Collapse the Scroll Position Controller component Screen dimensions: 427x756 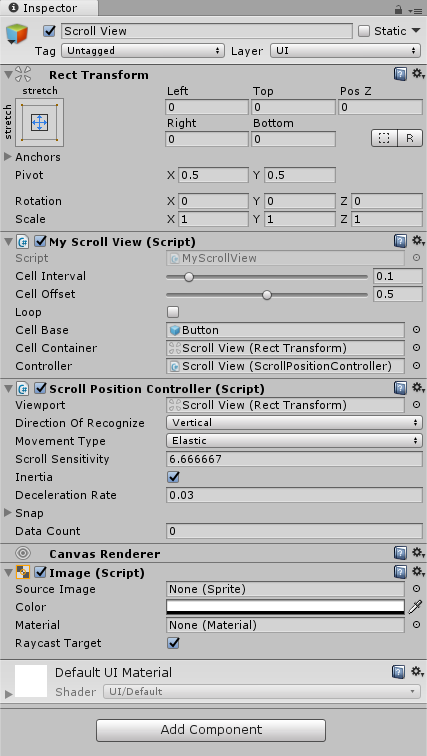click(x=8, y=388)
